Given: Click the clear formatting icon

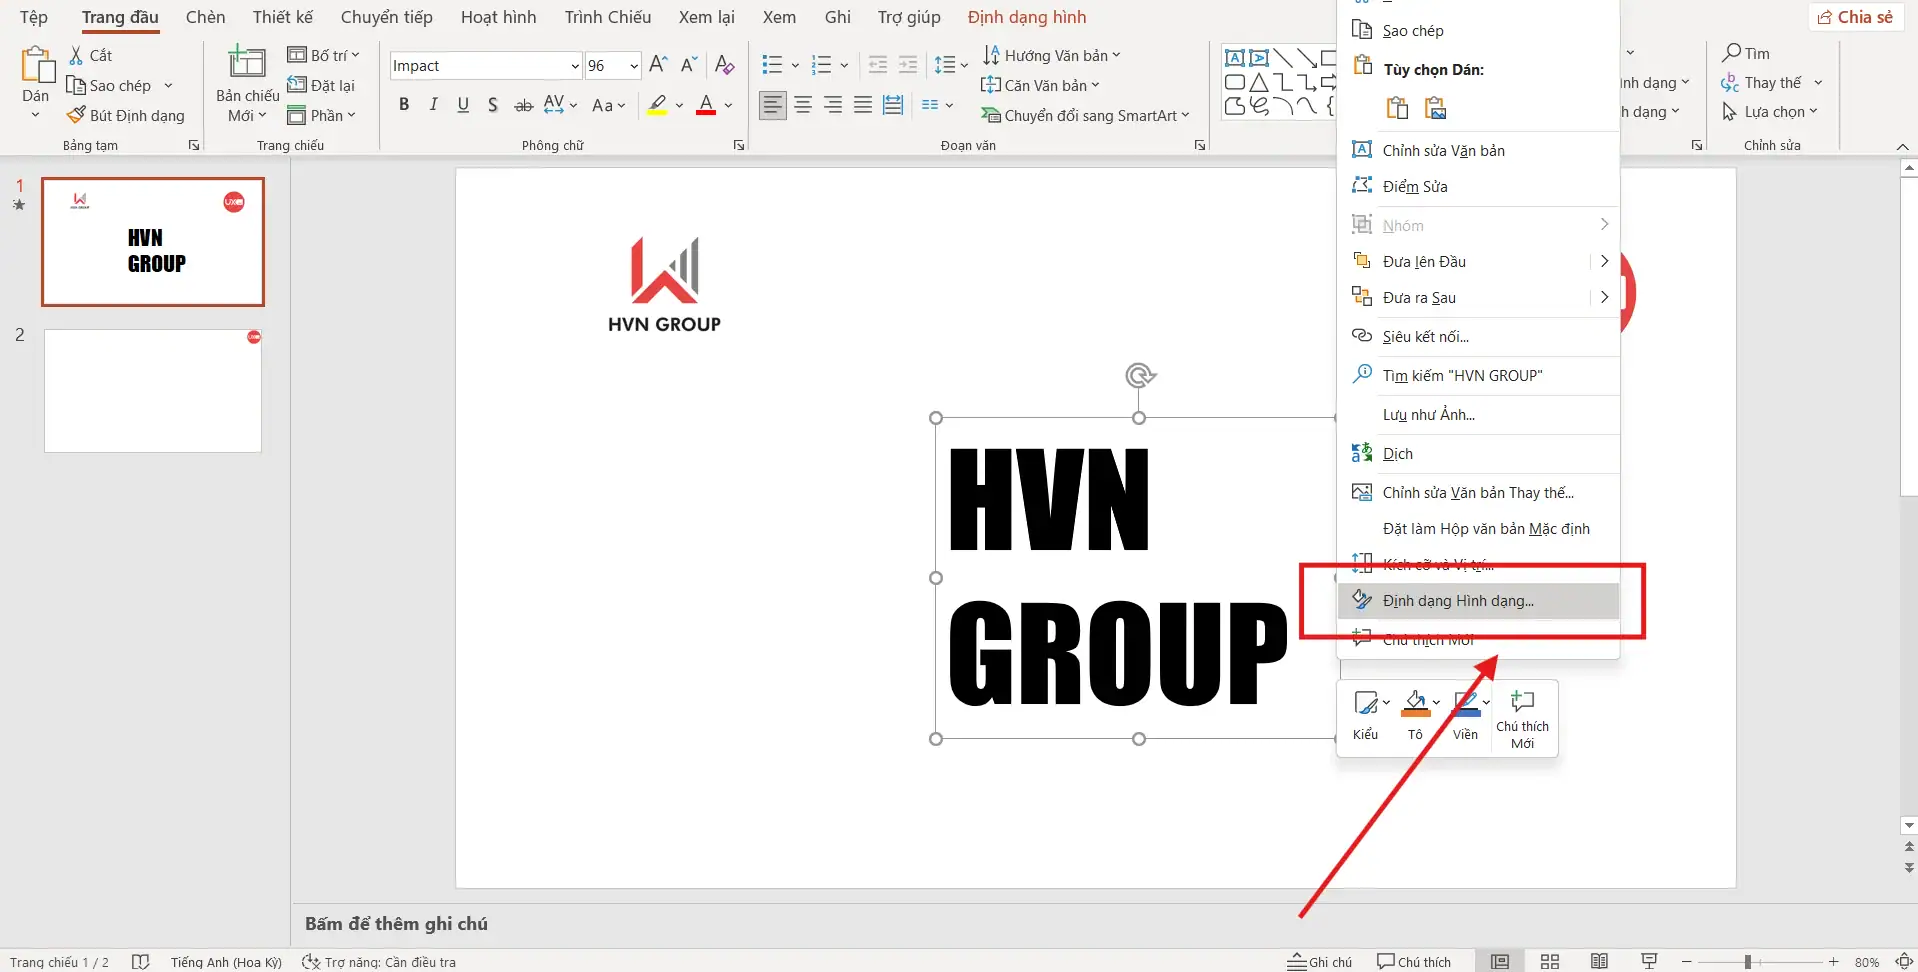Looking at the screenshot, I should (x=725, y=65).
